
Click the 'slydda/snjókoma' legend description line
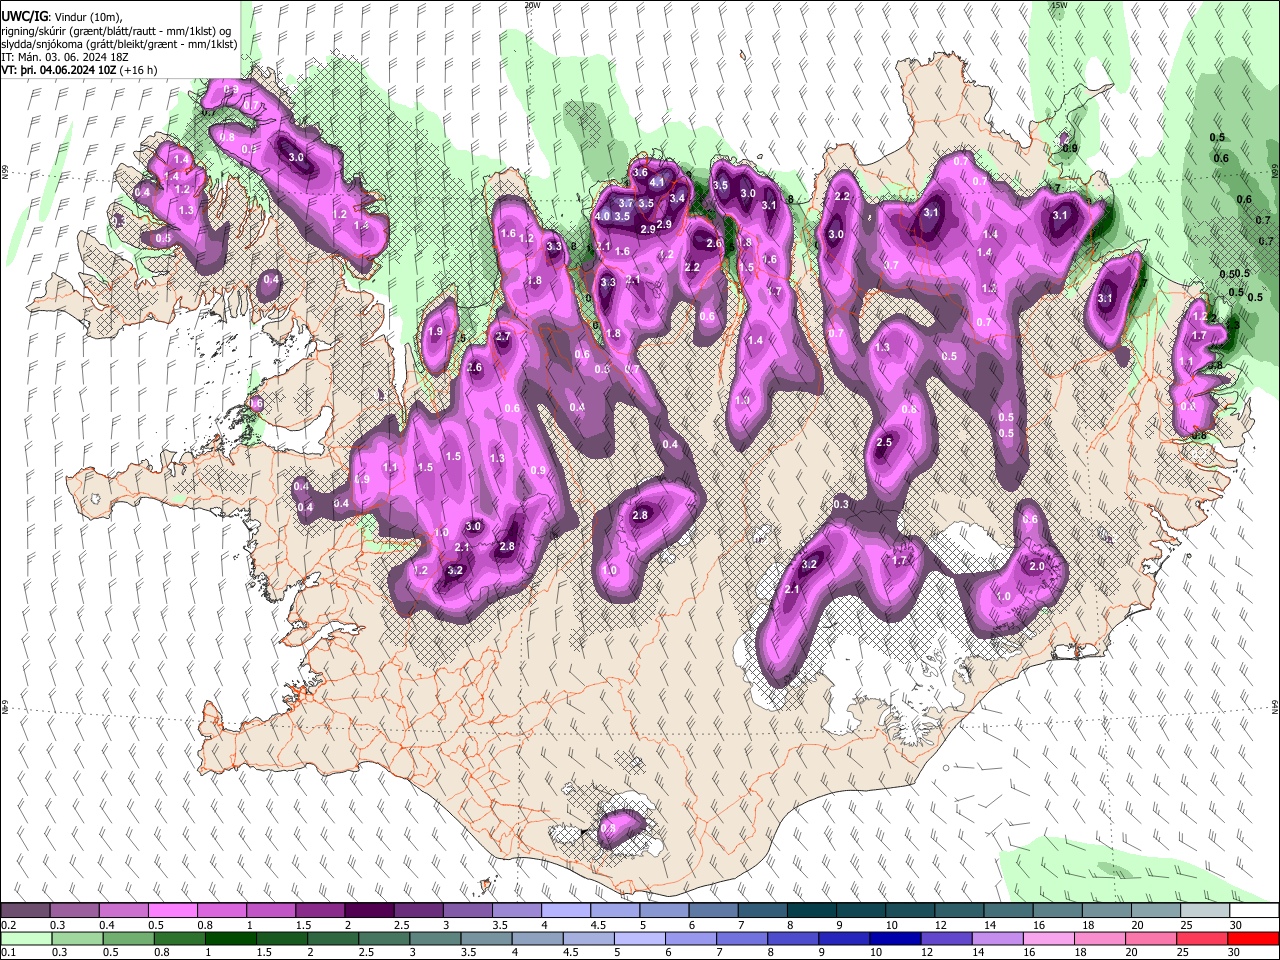tap(119, 44)
